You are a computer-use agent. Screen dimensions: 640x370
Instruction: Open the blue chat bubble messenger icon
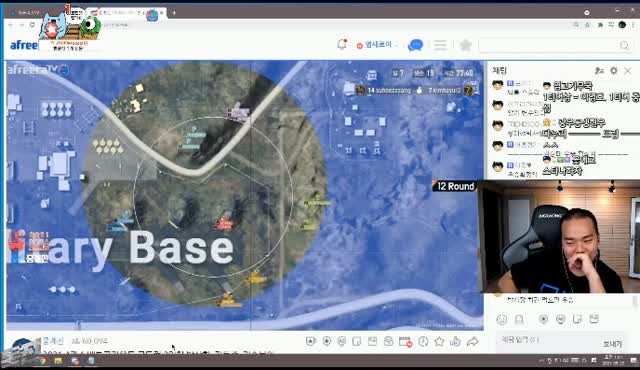tap(415, 45)
